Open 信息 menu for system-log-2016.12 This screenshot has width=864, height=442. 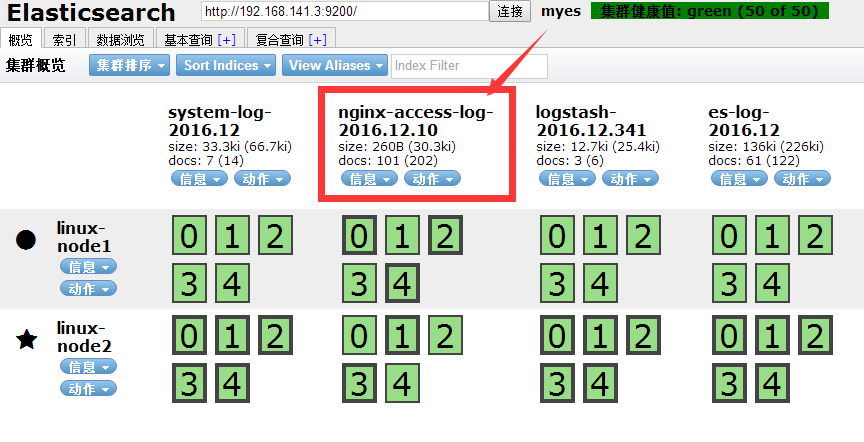click(199, 179)
